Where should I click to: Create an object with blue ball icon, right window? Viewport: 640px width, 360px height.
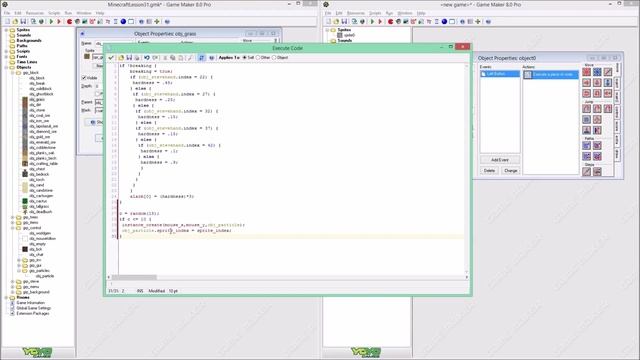point(444,22)
